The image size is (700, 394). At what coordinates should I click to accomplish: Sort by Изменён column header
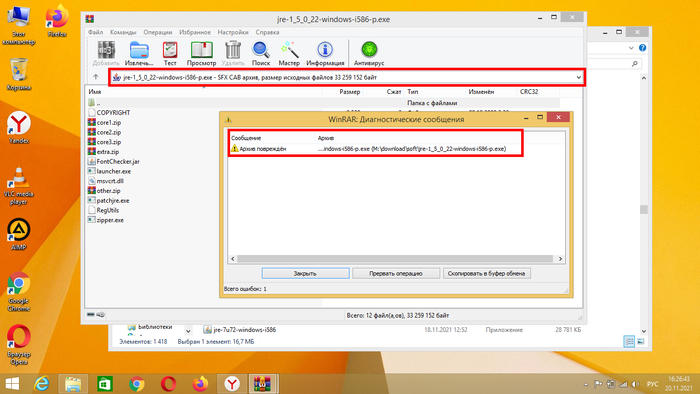(481, 91)
